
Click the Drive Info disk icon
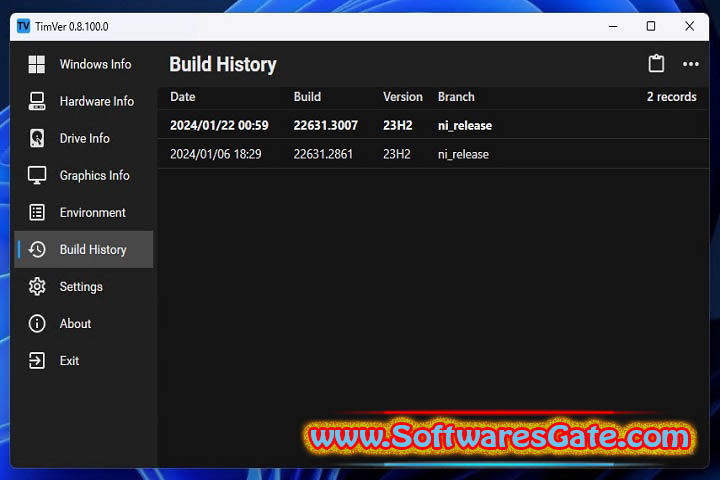(37, 138)
